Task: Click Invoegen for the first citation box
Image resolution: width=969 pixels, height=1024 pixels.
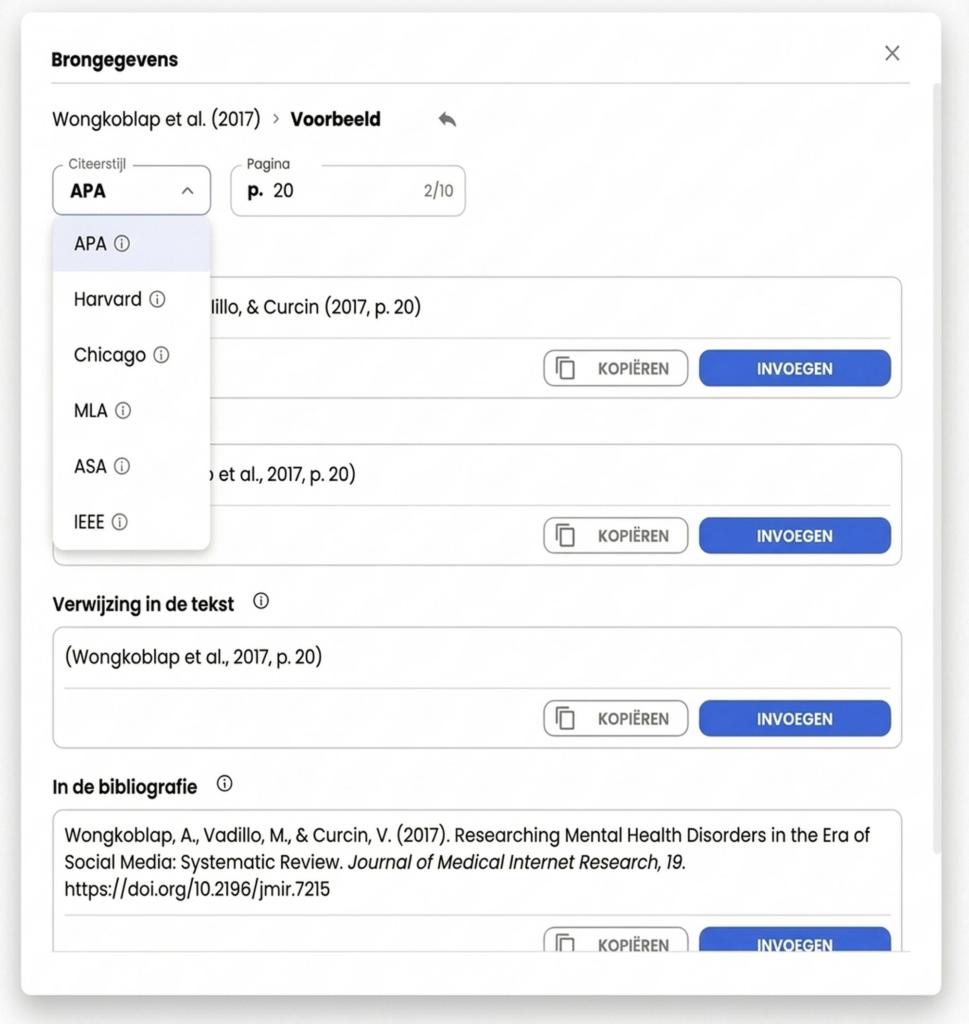Action: (x=795, y=368)
